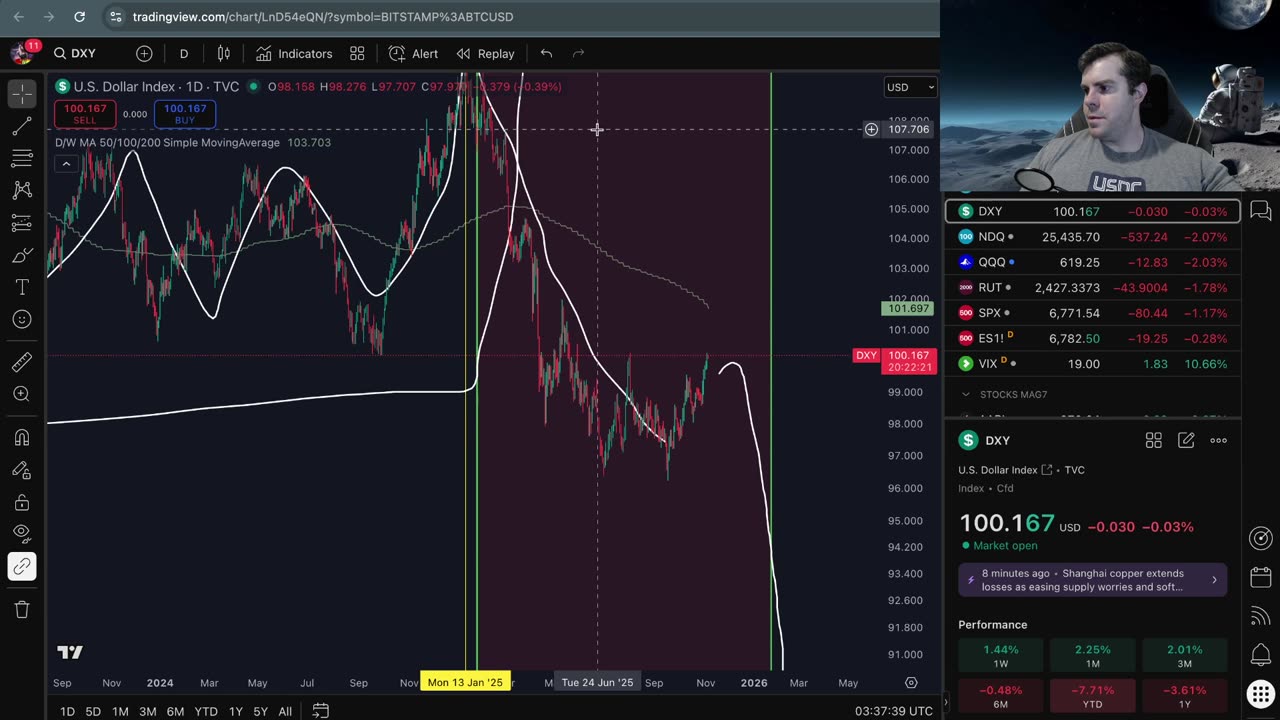Select the 1Y time range
1280x720 pixels.
[x=236, y=711]
